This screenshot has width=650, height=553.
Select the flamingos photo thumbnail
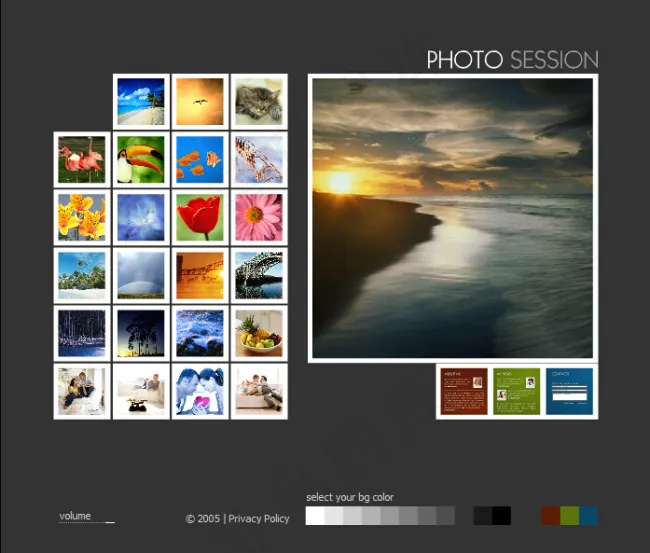coord(82,160)
